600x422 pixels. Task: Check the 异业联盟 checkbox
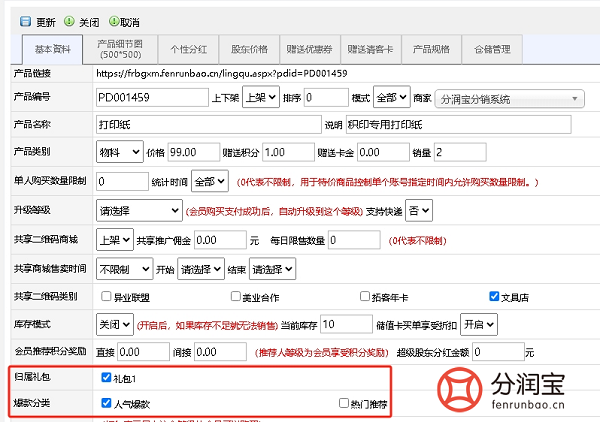pyautogui.click(x=106, y=296)
